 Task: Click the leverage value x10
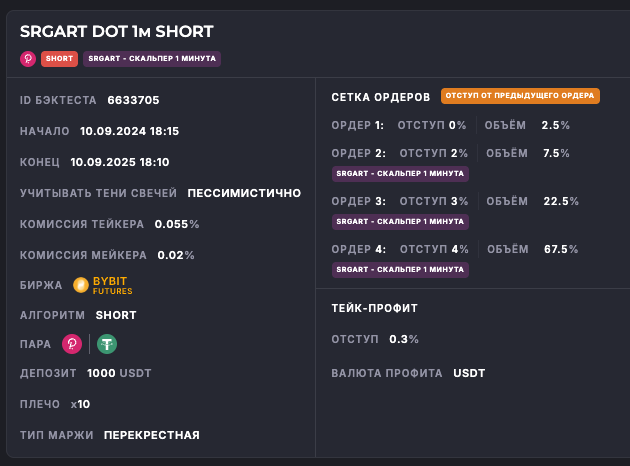pyautogui.click(x=80, y=404)
